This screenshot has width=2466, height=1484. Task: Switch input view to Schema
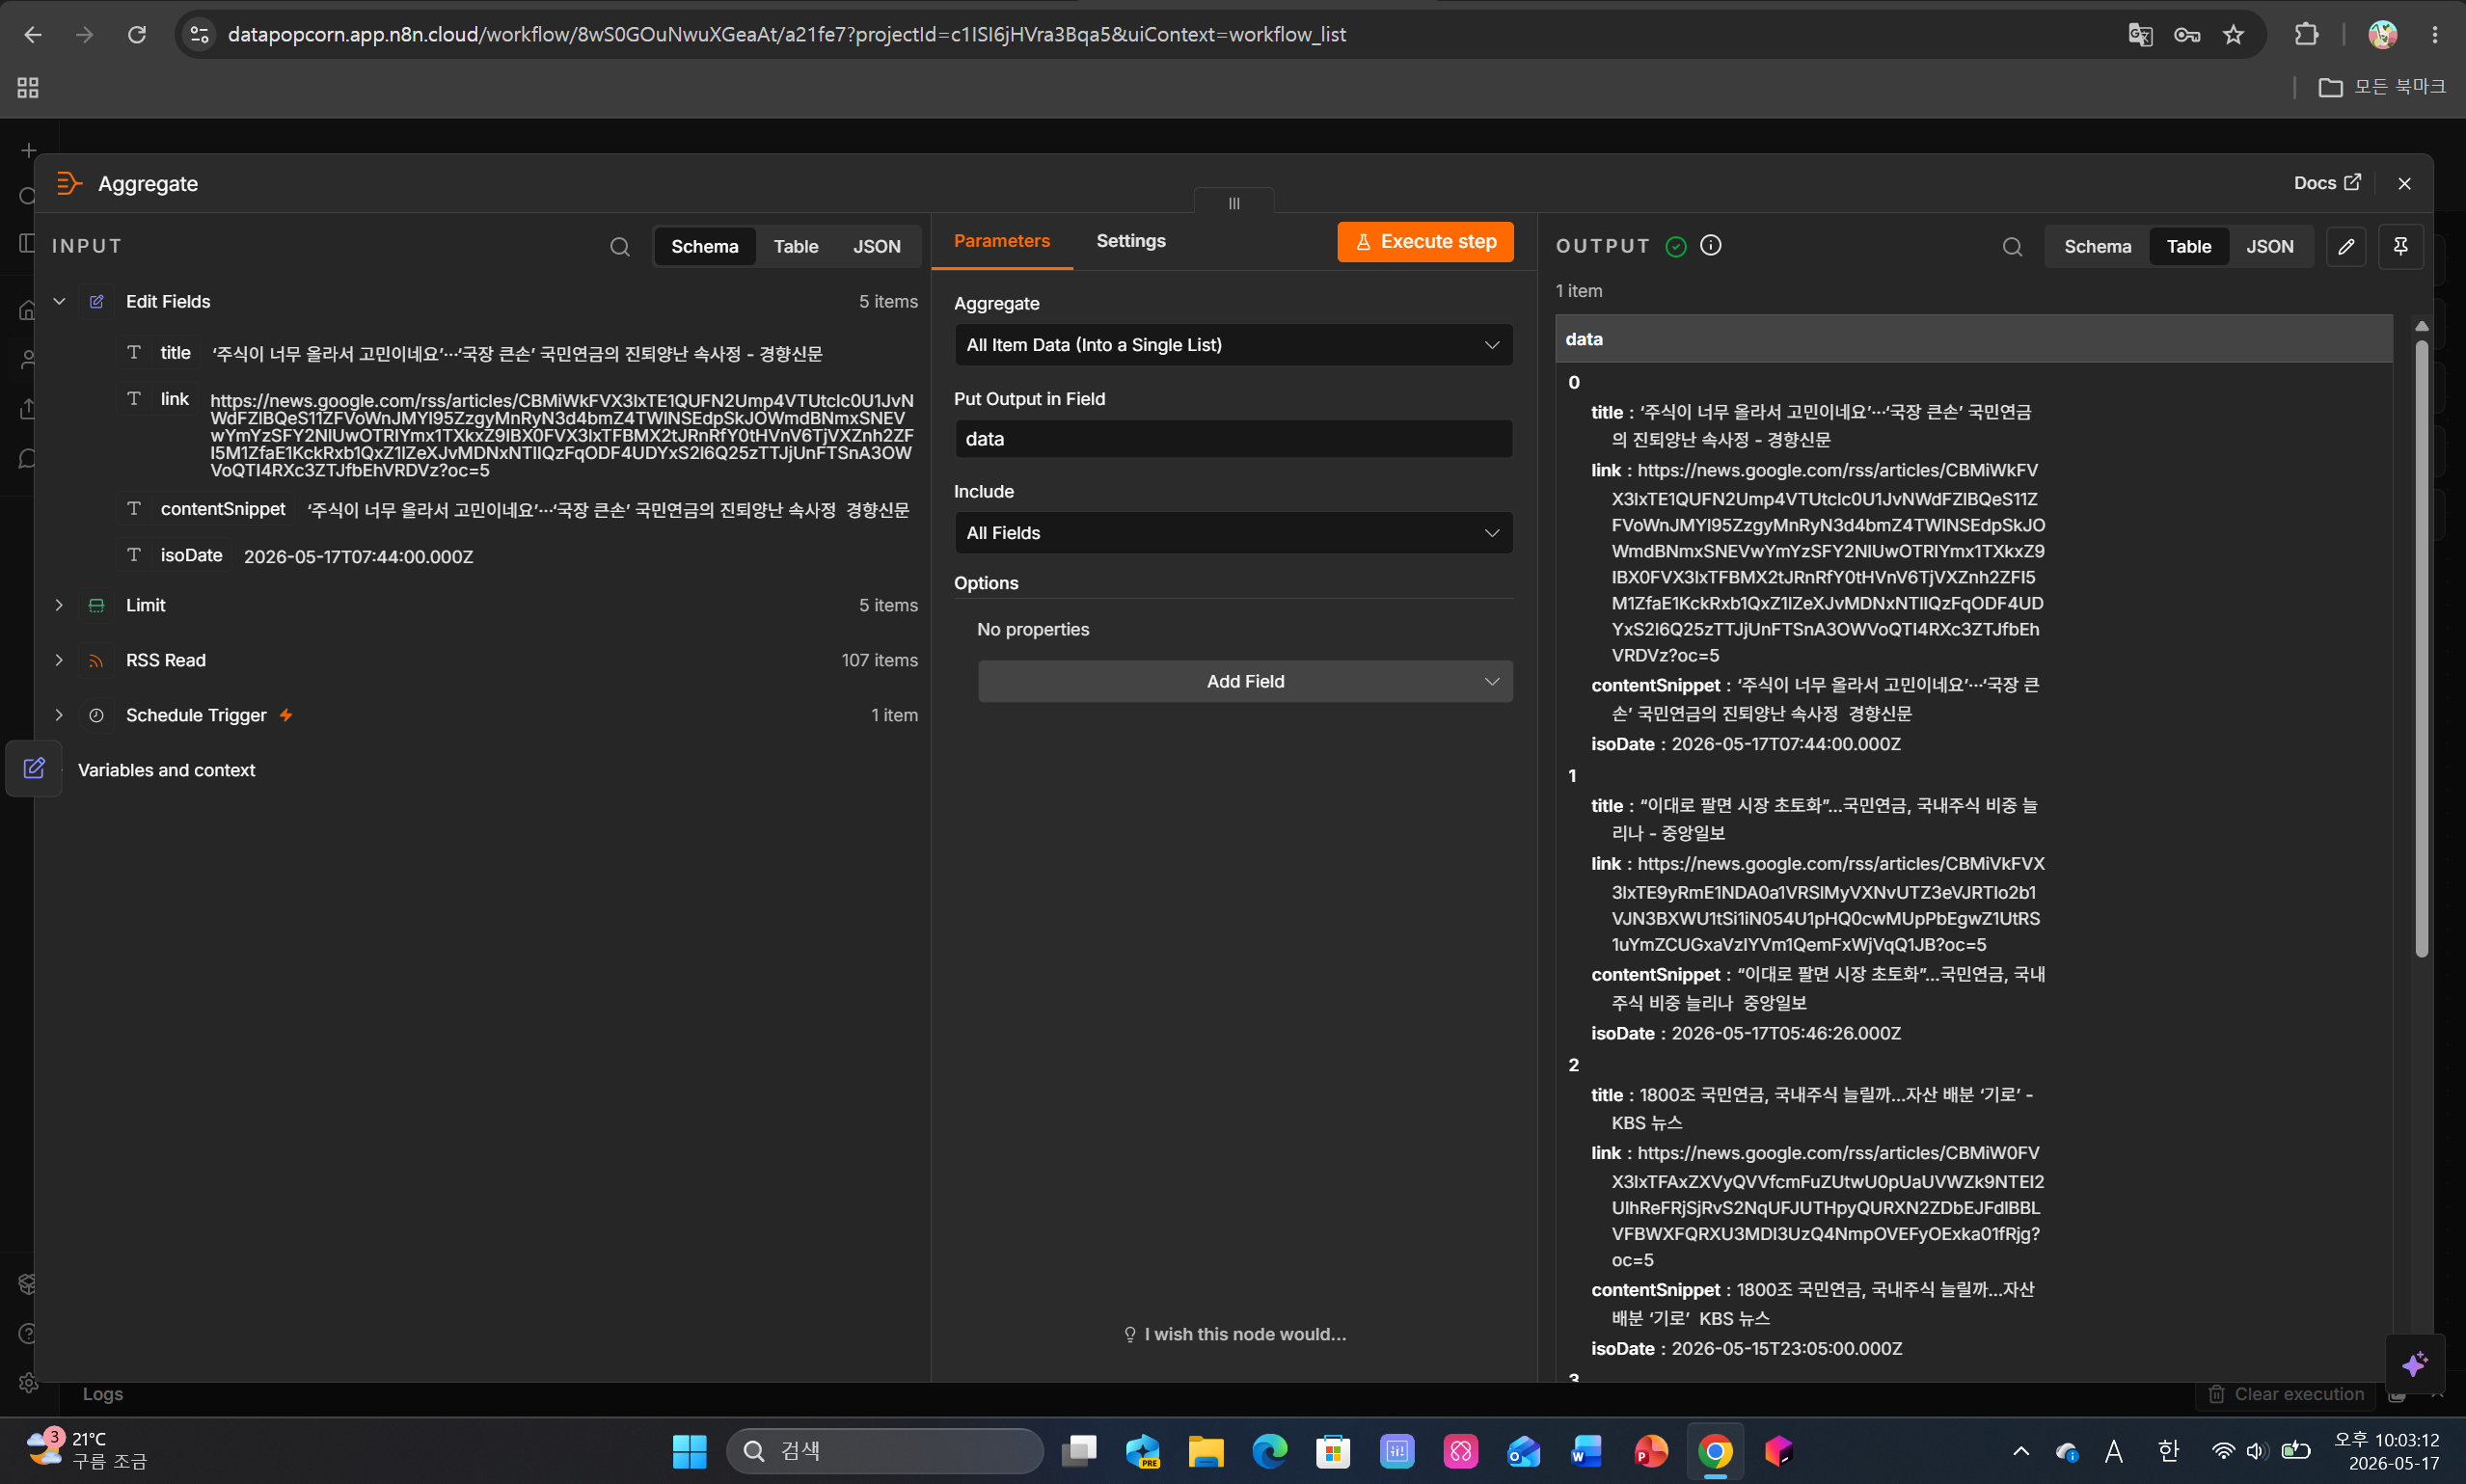pos(704,246)
